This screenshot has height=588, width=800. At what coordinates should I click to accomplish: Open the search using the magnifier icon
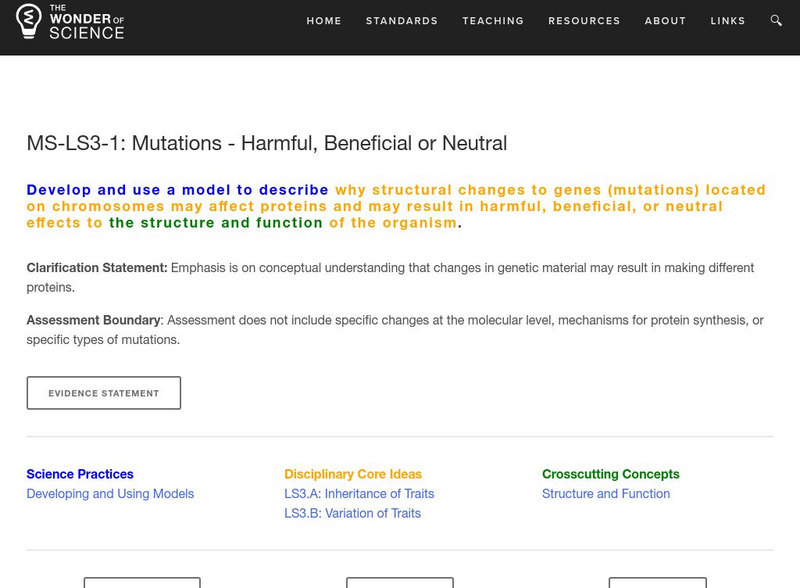[775, 20]
